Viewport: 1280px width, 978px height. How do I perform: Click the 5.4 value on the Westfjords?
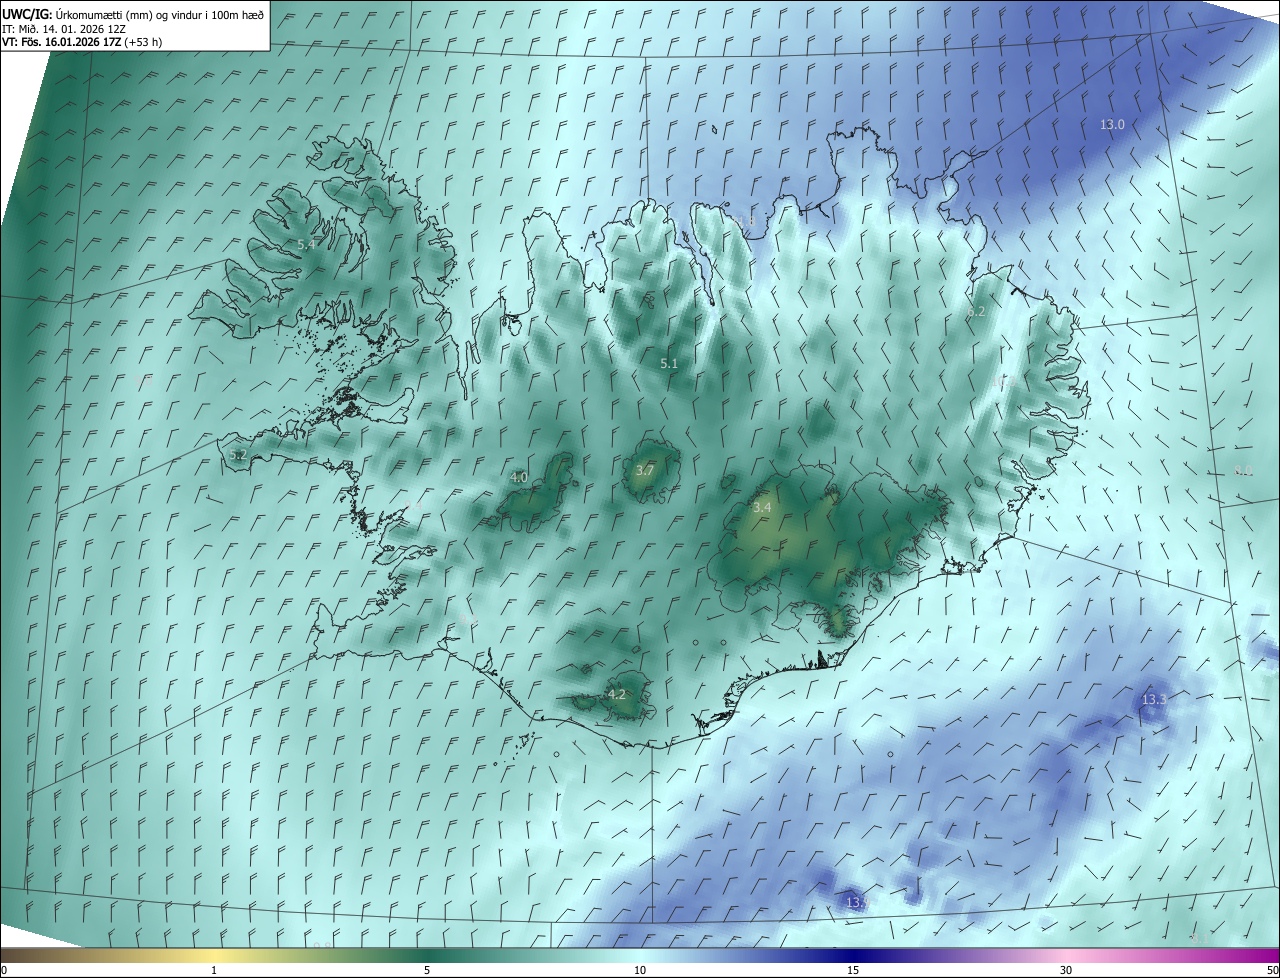[x=306, y=244]
